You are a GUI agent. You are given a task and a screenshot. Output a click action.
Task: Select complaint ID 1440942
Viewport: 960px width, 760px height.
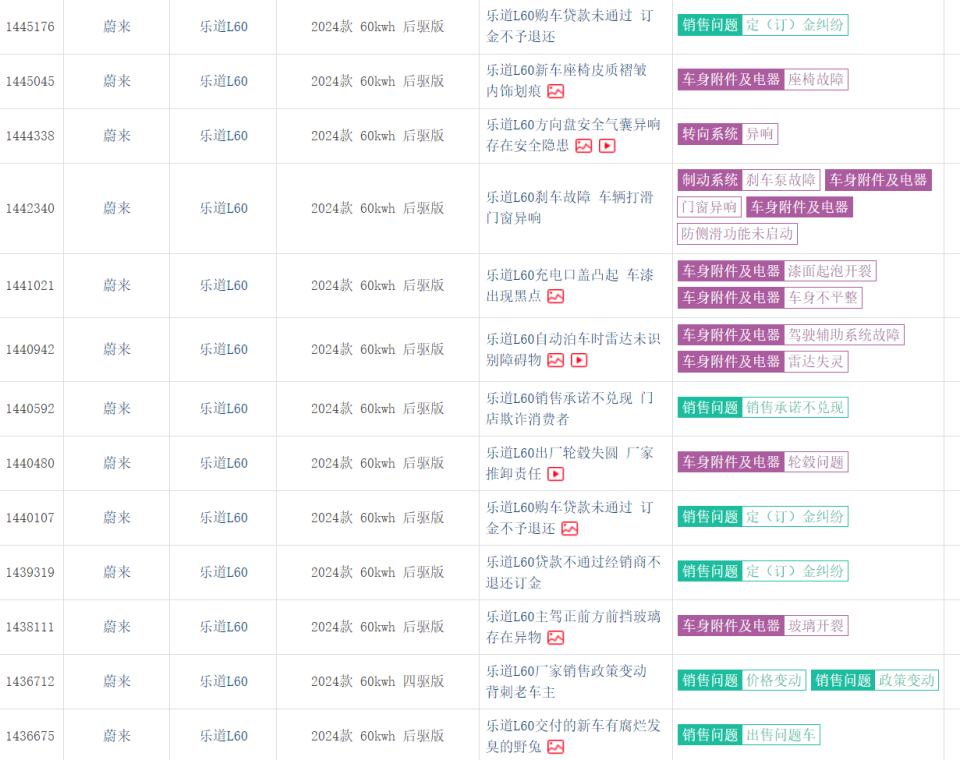point(30,349)
